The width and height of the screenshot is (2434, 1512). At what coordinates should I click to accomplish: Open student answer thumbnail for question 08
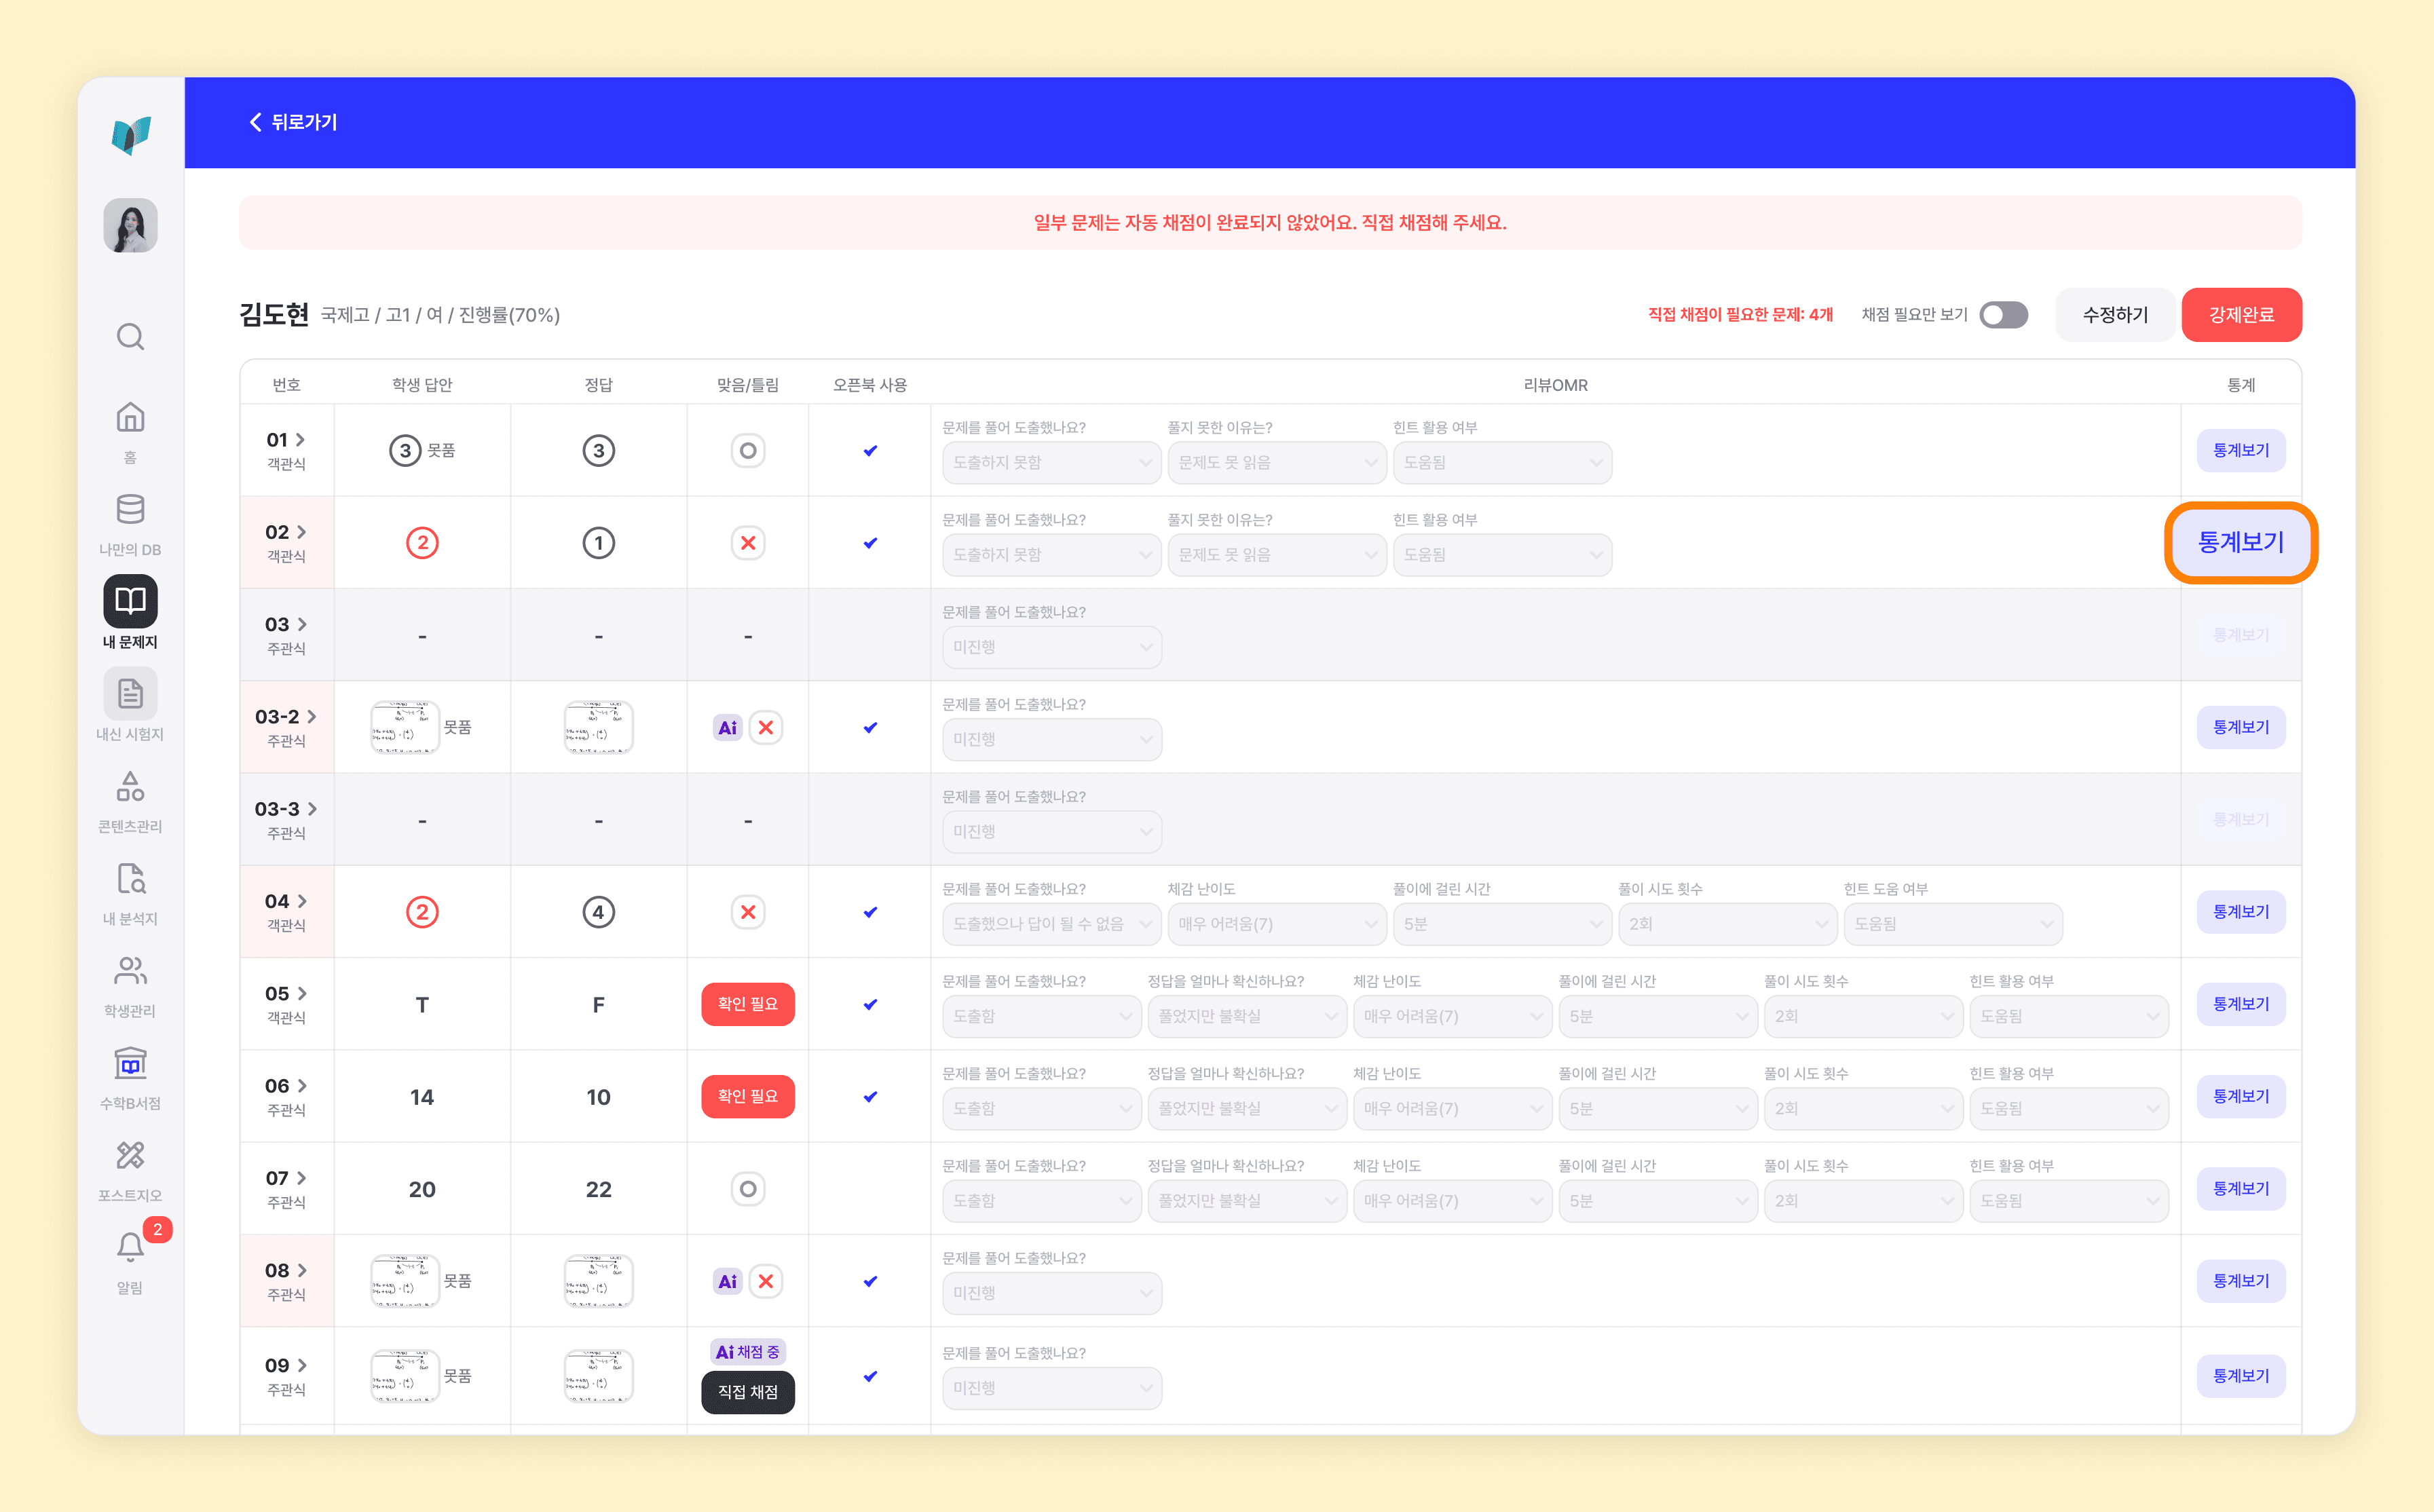[405, 1281]
